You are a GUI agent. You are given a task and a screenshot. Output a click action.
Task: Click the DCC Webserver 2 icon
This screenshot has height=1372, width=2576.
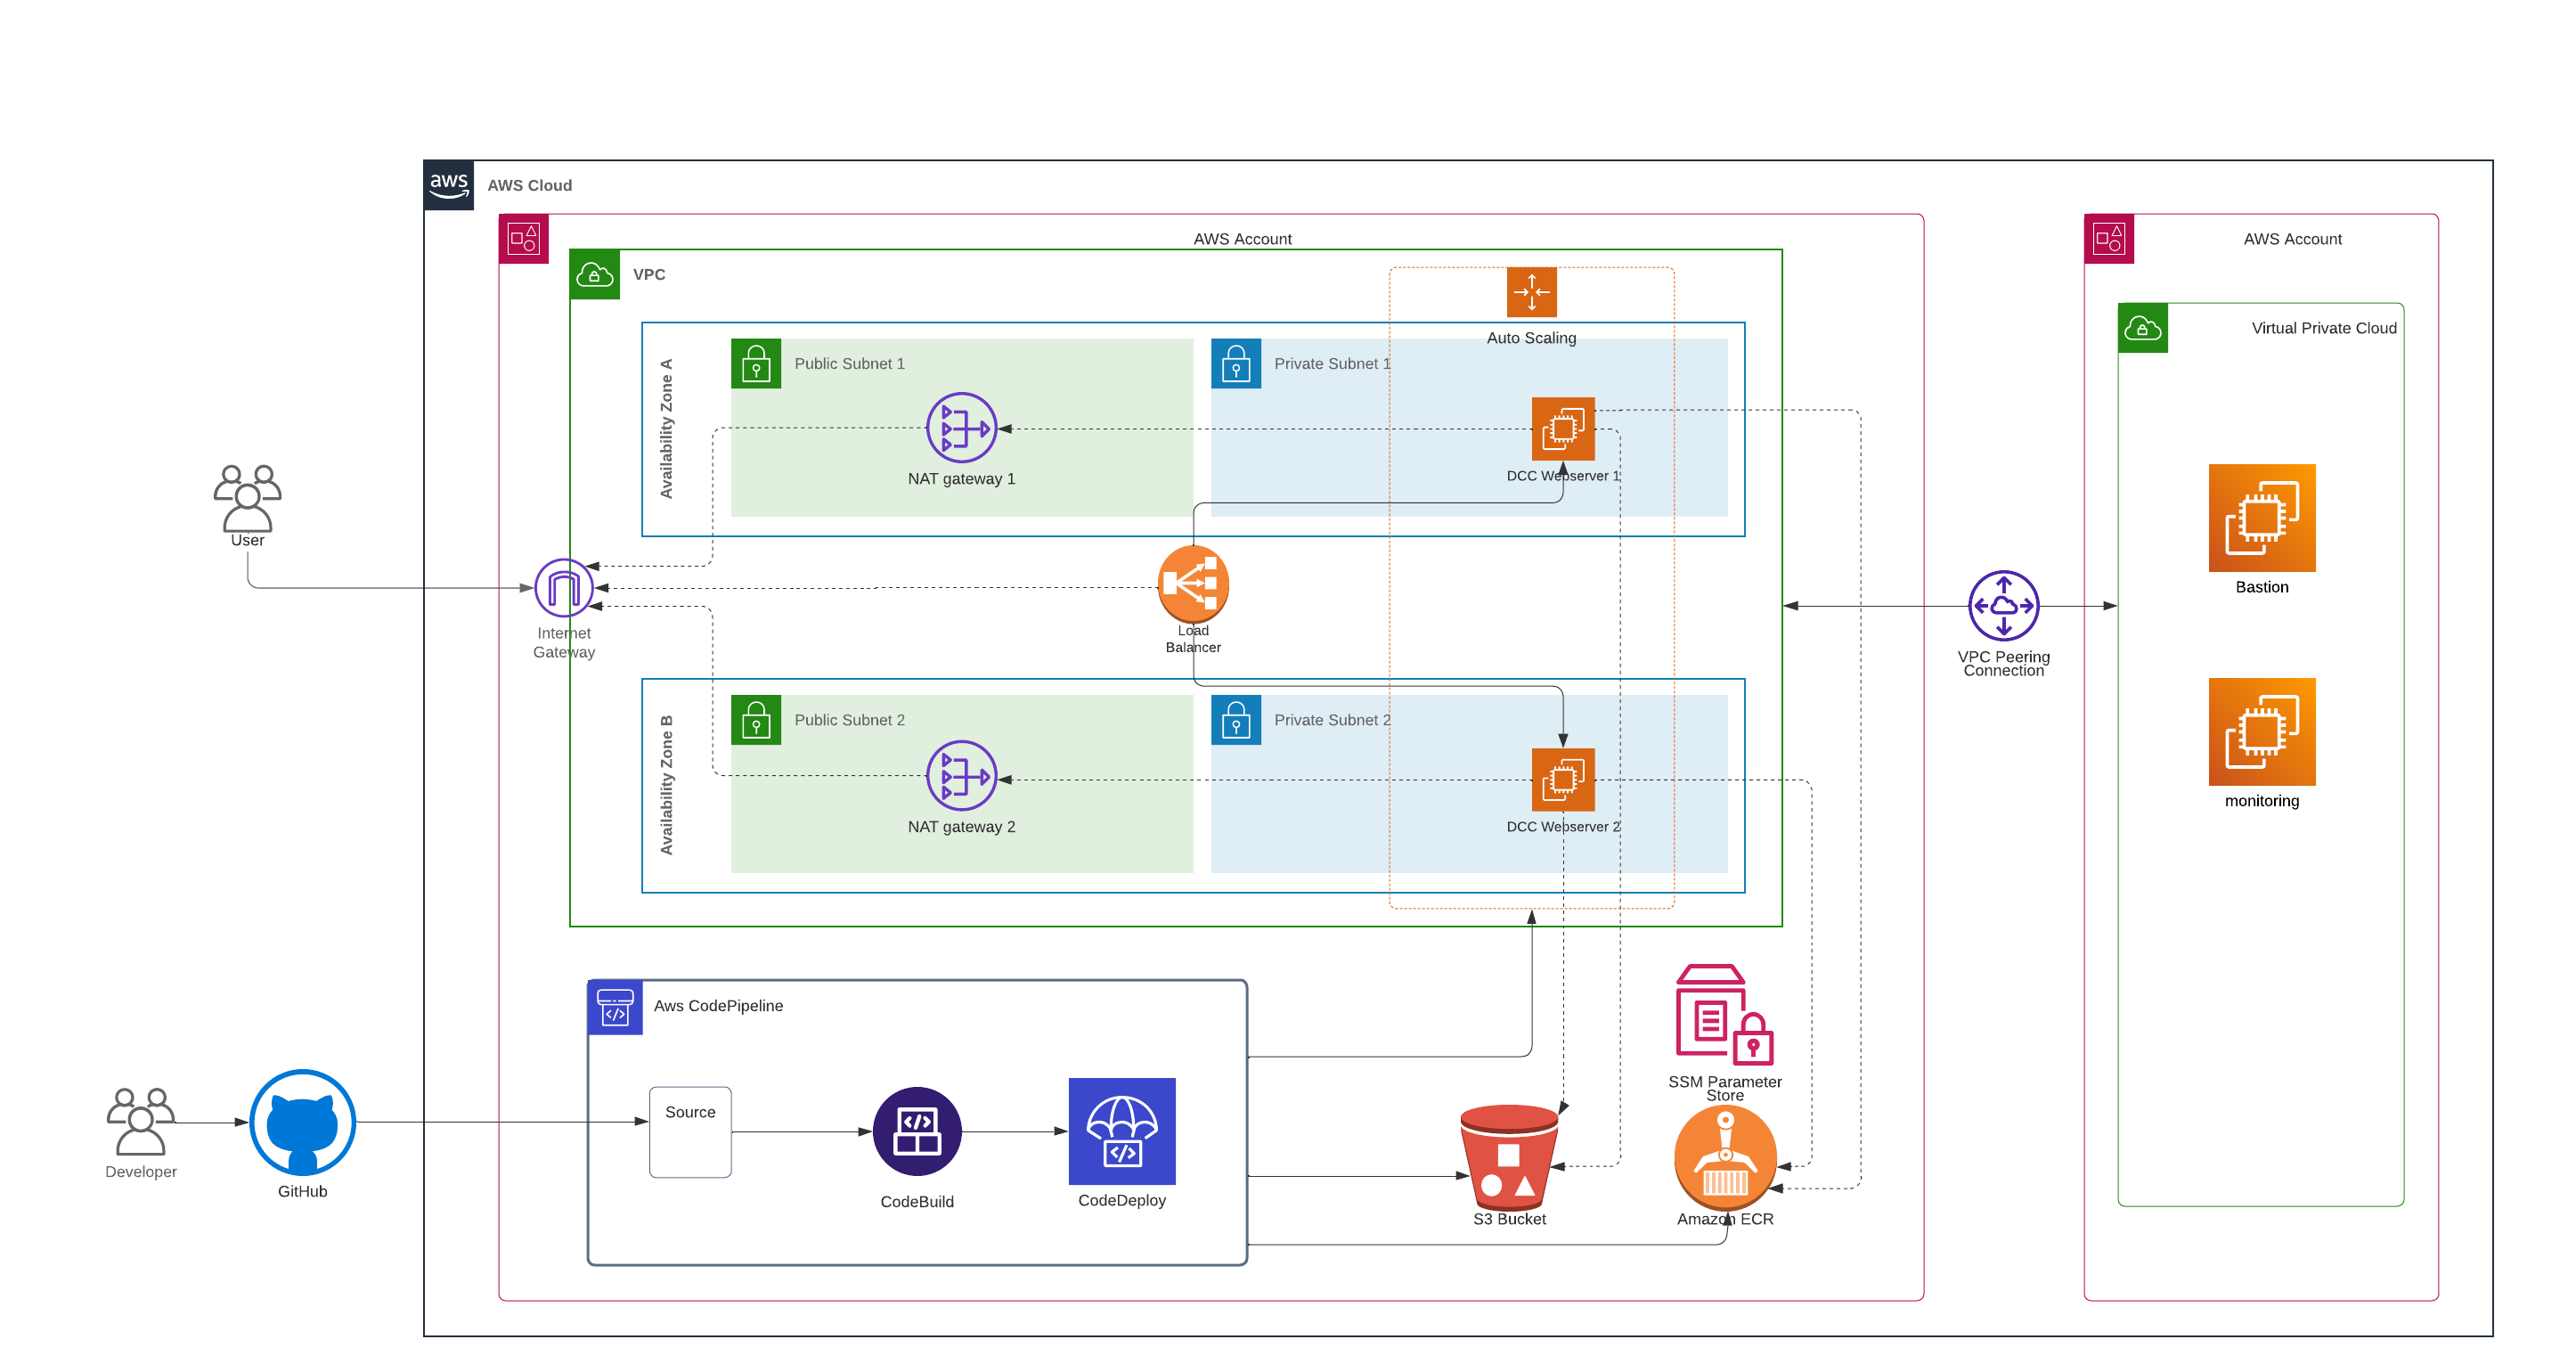pyautogui.click(x=1562, y=780)
